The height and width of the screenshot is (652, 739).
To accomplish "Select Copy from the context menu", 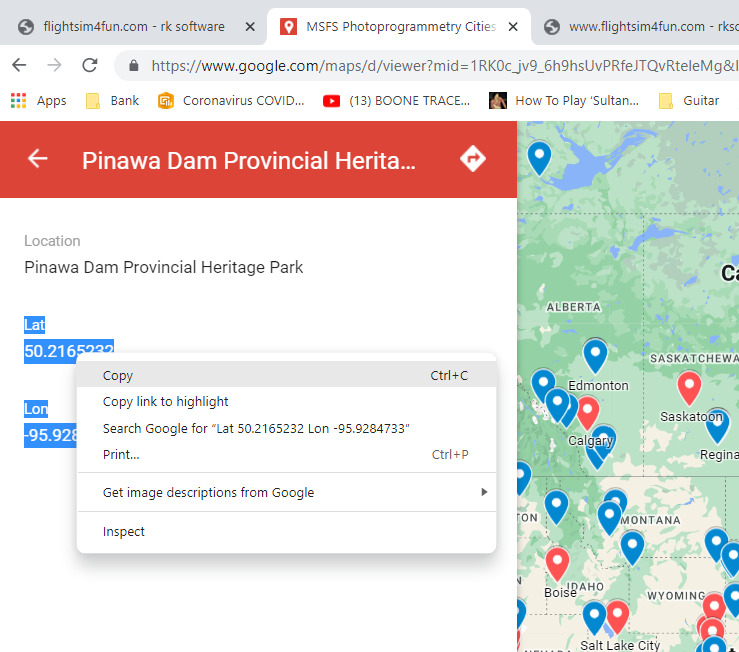I will coord(118,376).
